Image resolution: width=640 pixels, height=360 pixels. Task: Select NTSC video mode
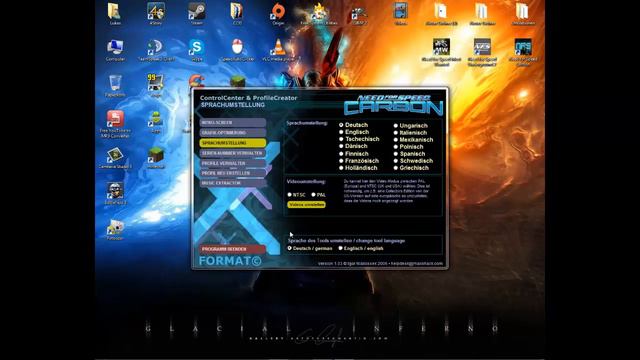[x=296, y=195]
